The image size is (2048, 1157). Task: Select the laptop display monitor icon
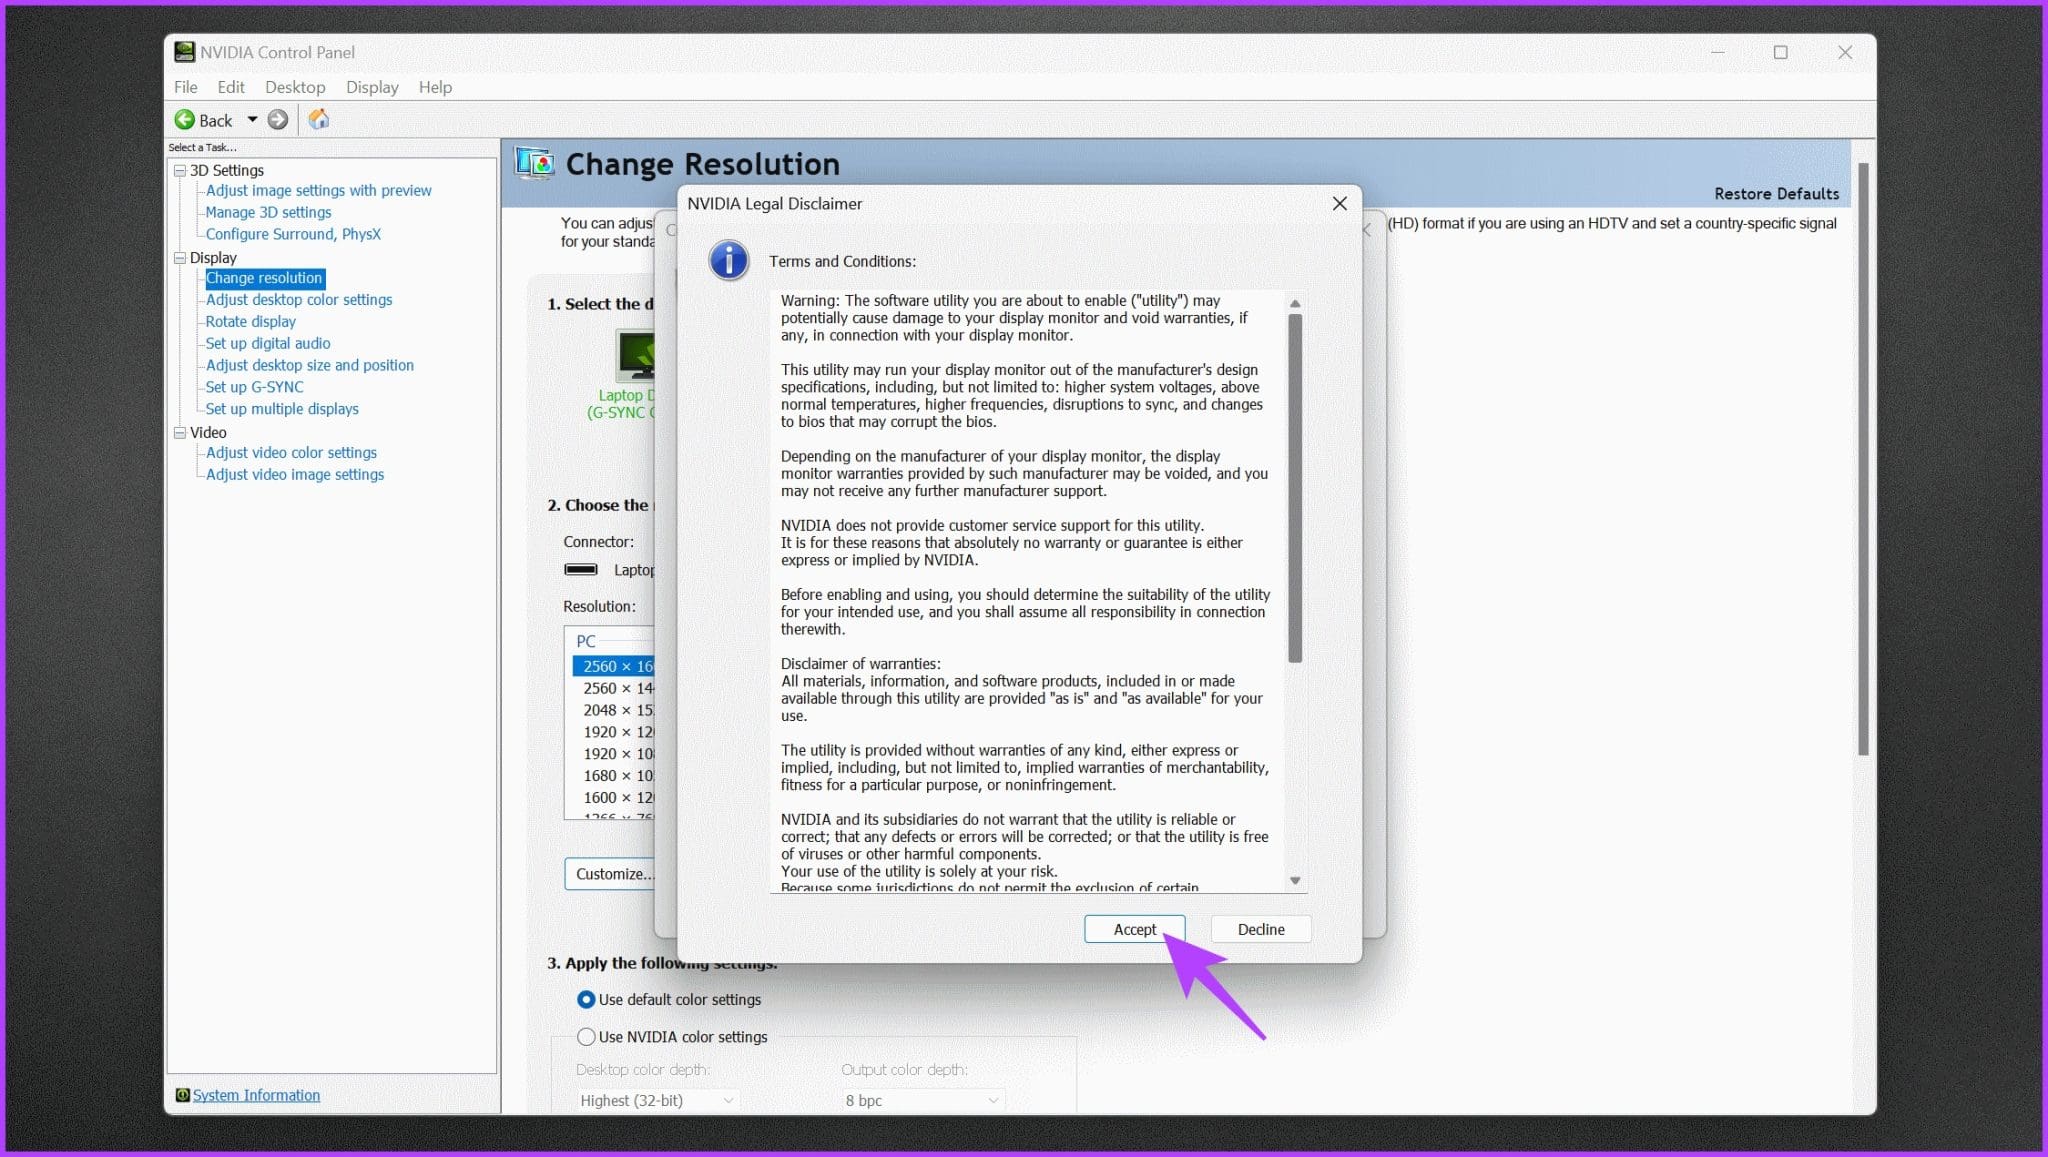pyautogui.click(x=636, y=357)
